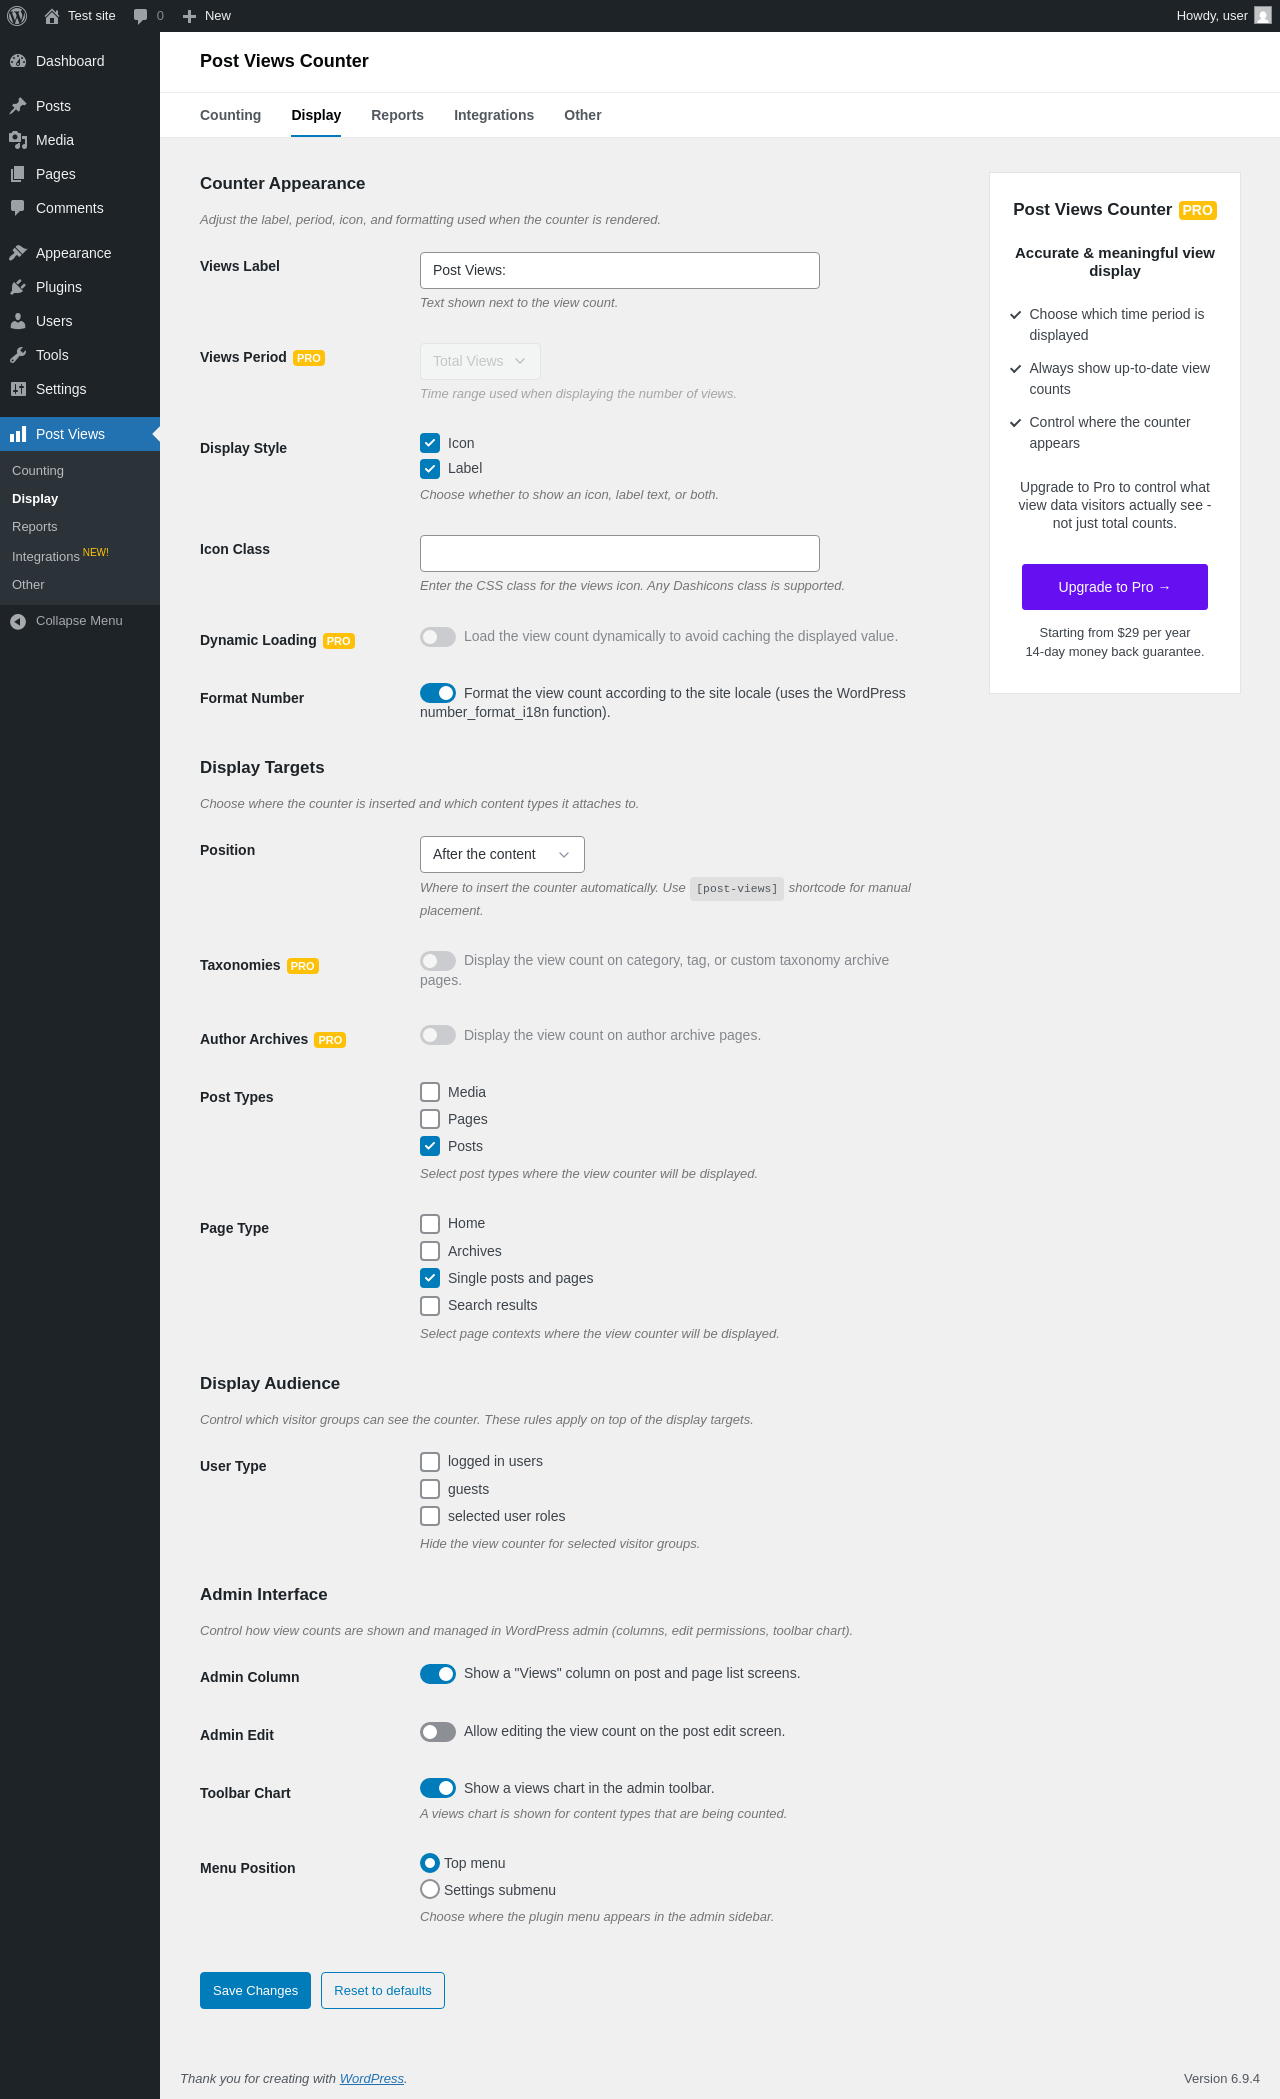Switch to the Counting tab
The width and height of the screenshot is (1280, 2099).
pos(230,115)
